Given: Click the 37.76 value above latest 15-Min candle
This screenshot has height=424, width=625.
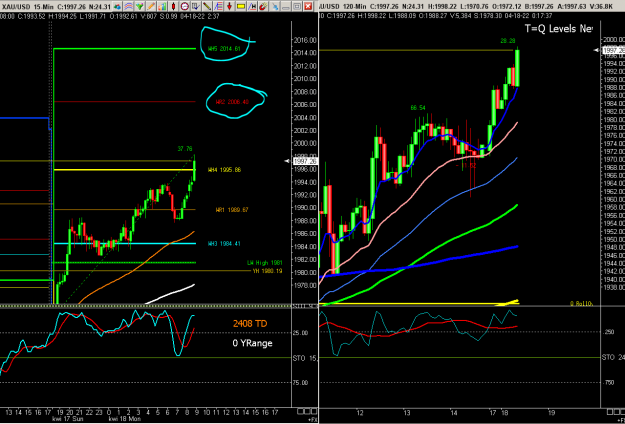Looking at the screenshot, I should (185, 149).
